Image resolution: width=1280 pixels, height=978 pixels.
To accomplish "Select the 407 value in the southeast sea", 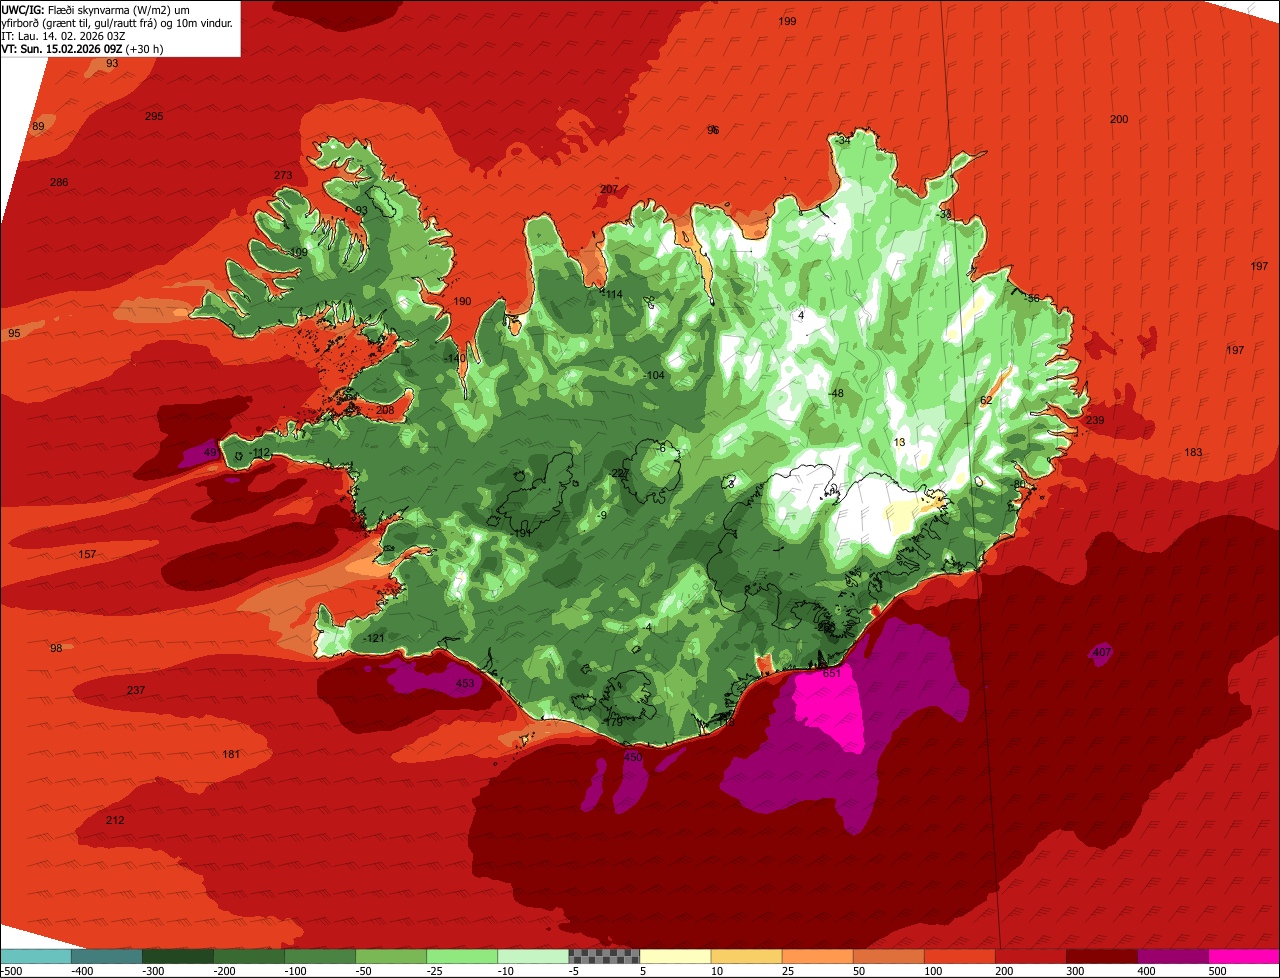I will tap(1101, 652).
